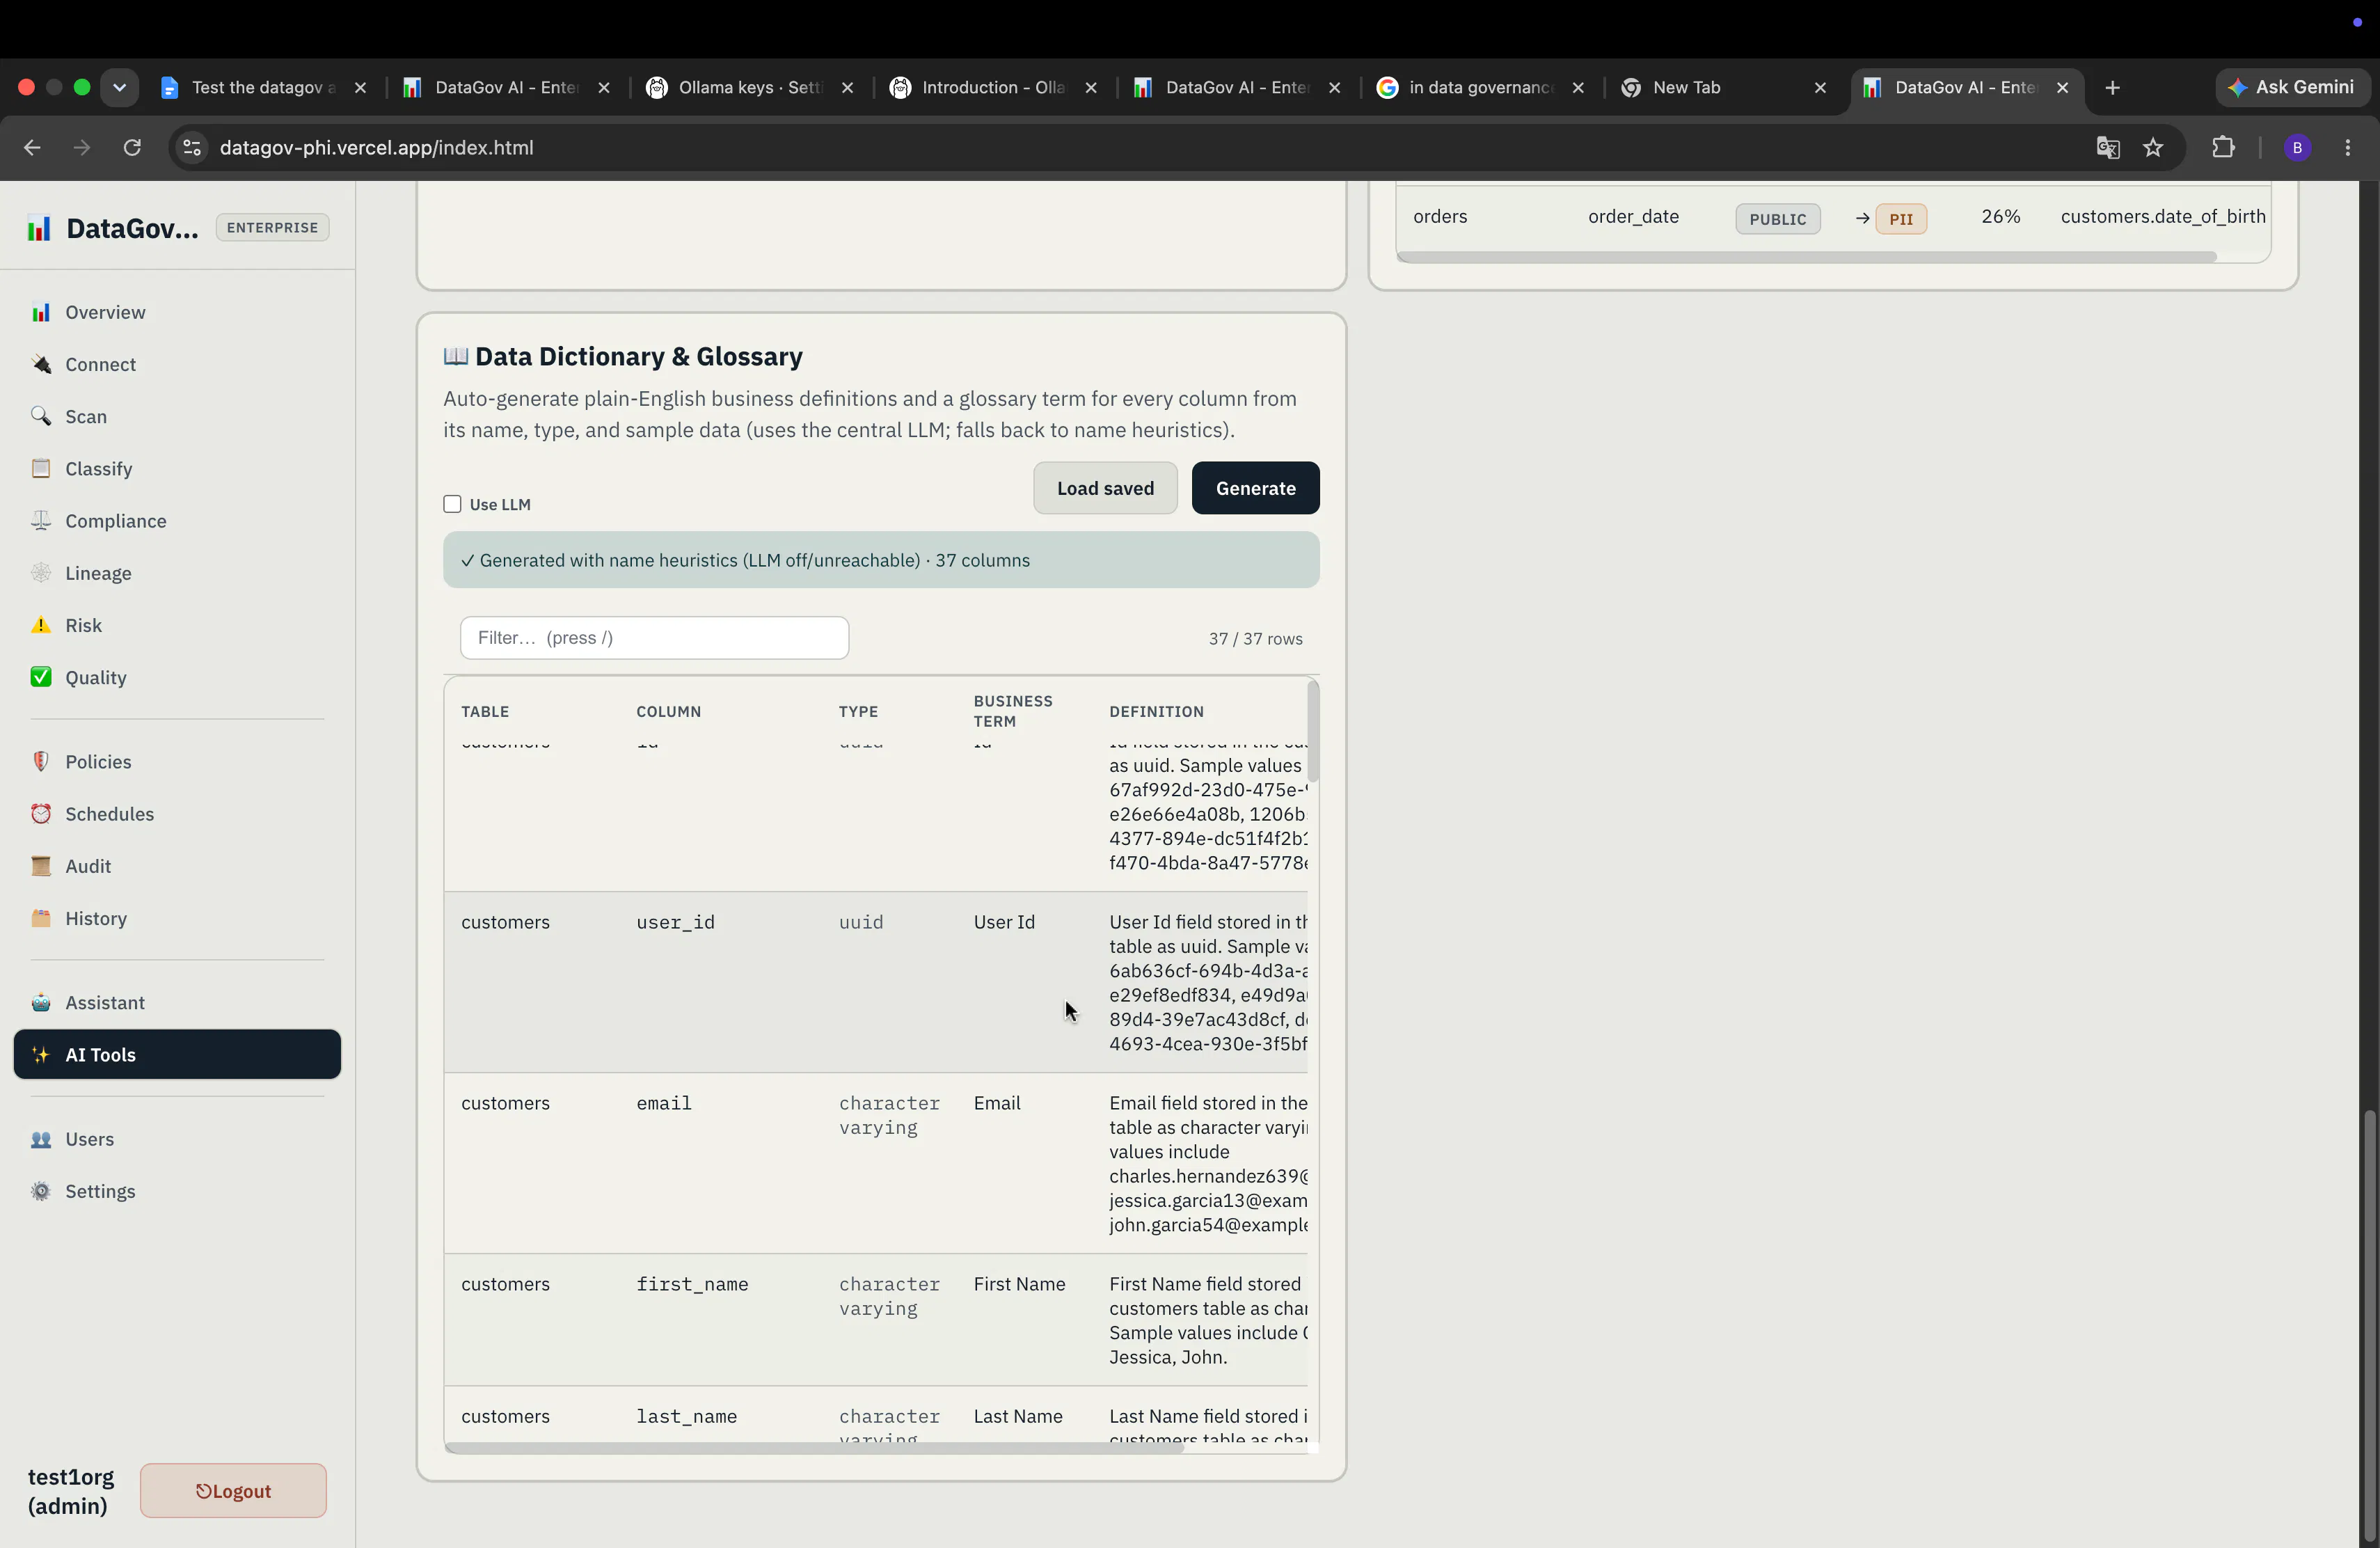
Task: Switch to the Introduction Ollama tab
Action: 993,88
